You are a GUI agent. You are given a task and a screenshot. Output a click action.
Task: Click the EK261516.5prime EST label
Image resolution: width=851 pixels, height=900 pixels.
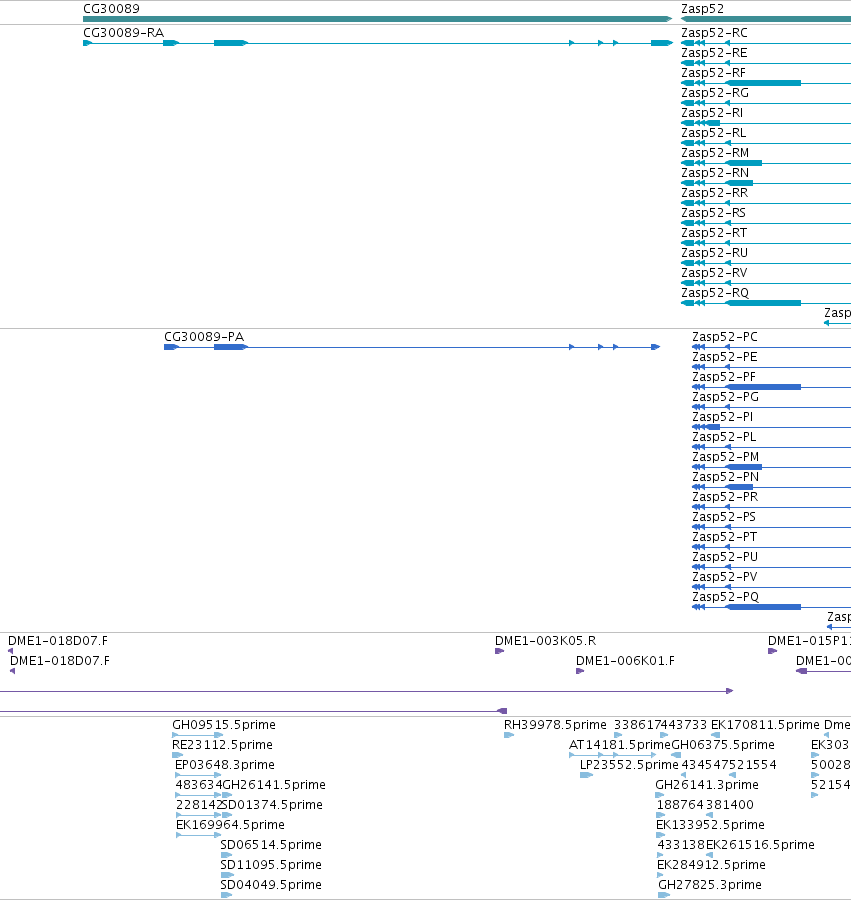tap(760, 845)
